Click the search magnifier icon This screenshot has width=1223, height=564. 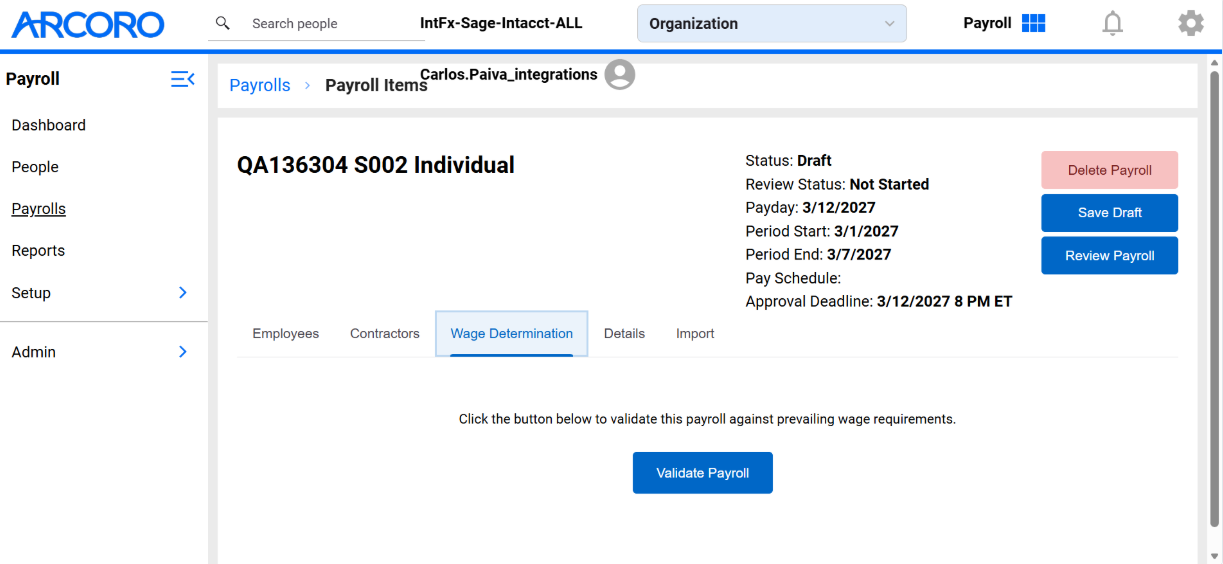223,23
